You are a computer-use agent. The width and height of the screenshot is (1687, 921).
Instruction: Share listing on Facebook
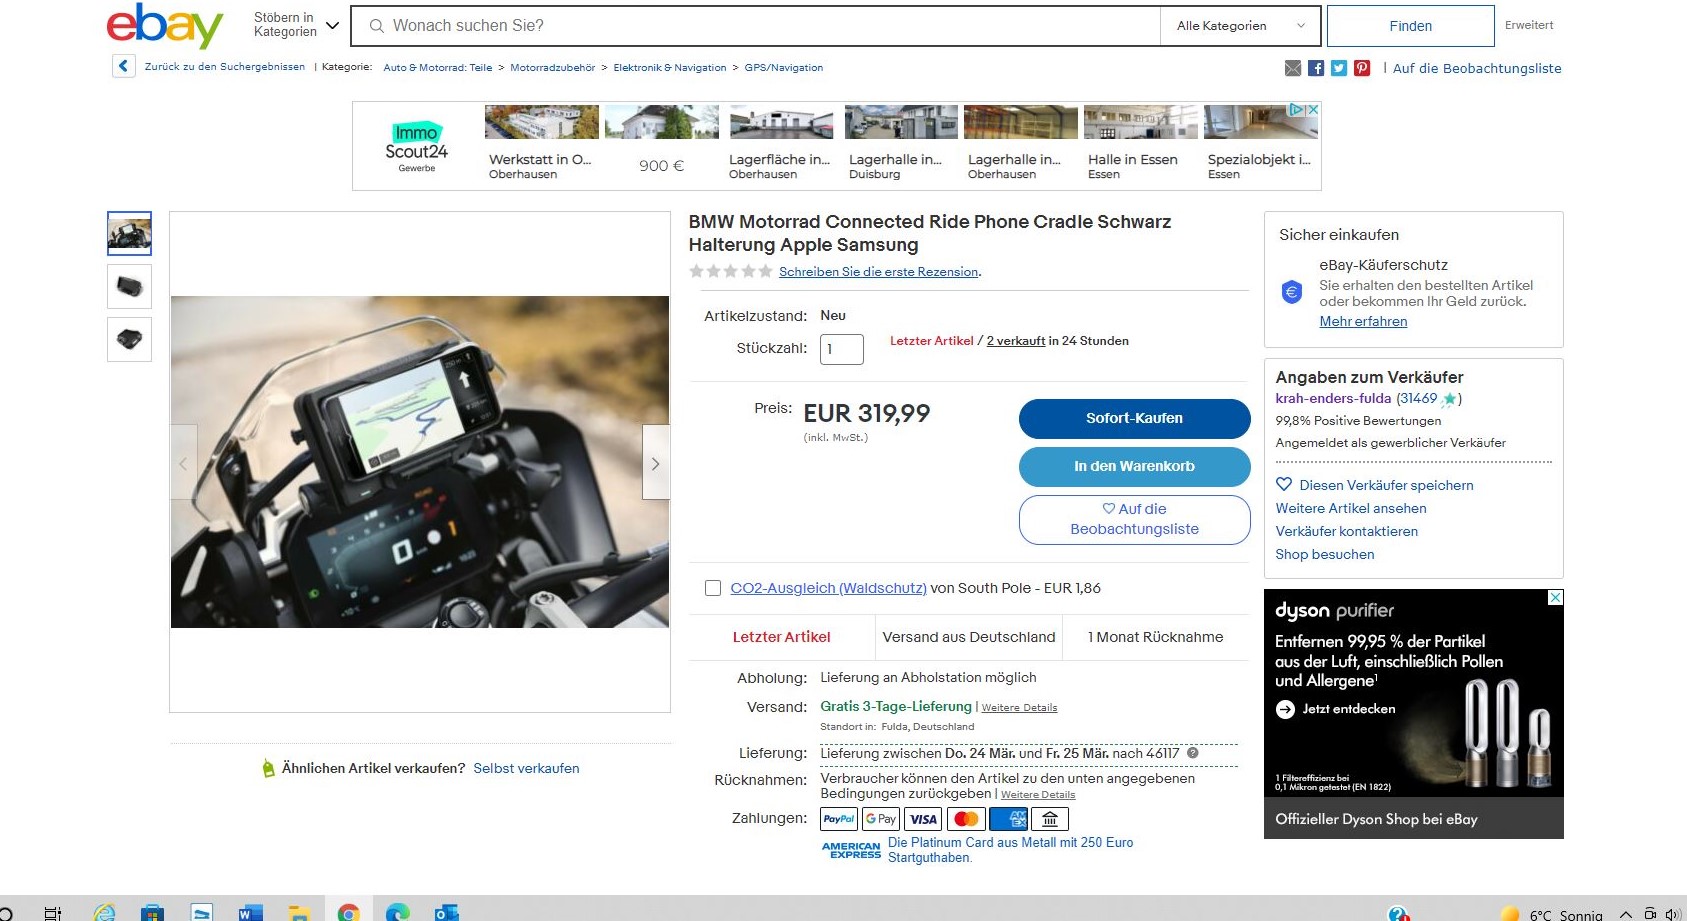pos(1316,68)
